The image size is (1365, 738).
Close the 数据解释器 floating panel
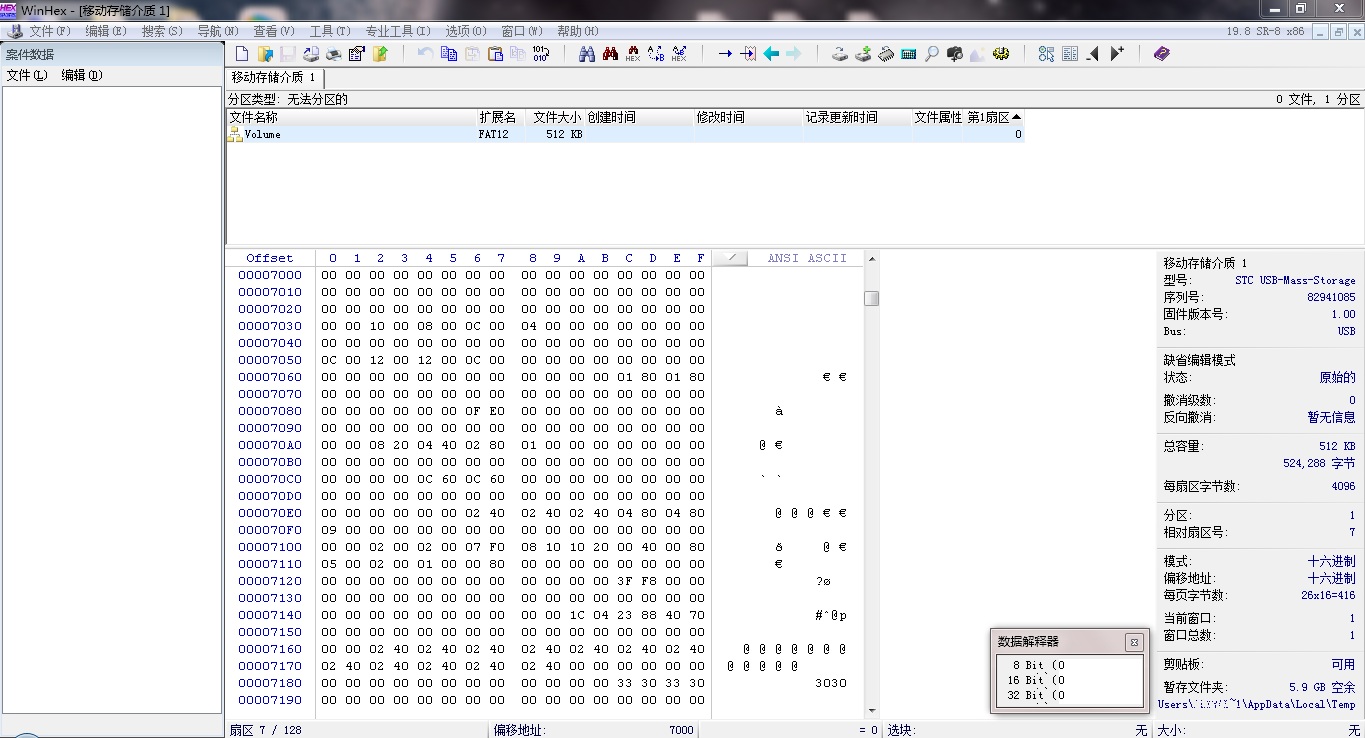click(x=1133, y=642)
